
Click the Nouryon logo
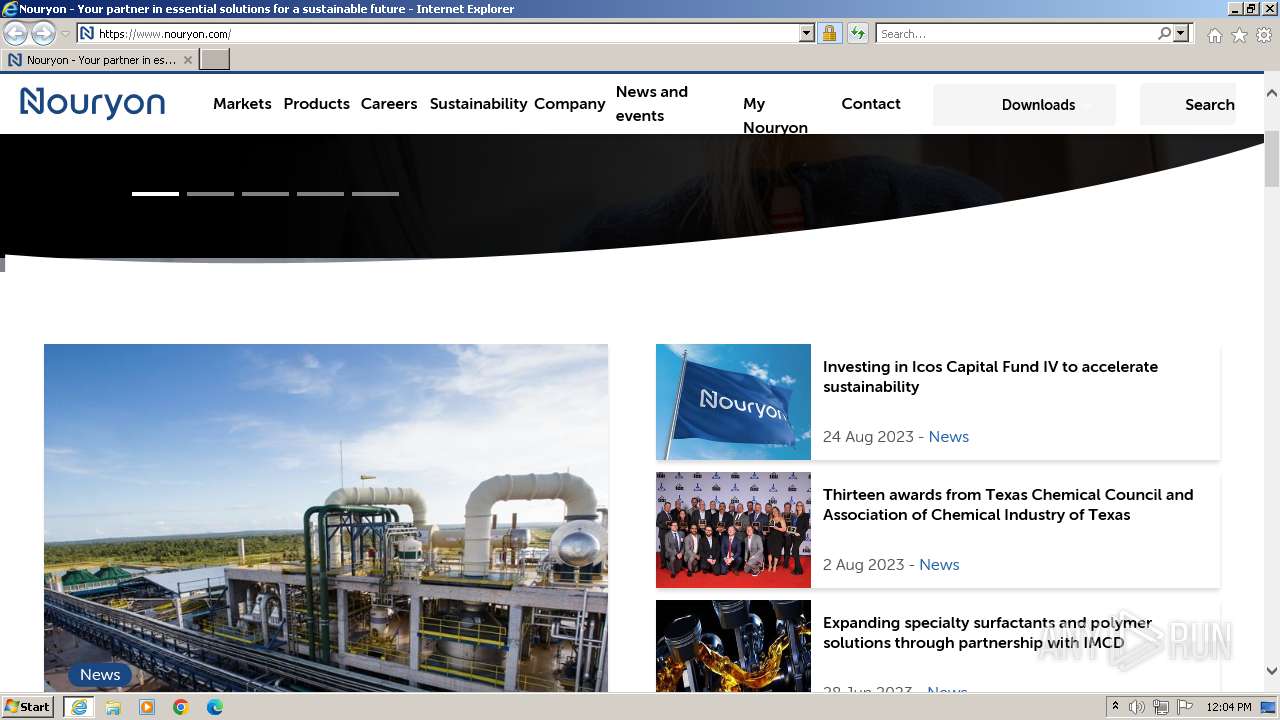(x=92, y=103)
